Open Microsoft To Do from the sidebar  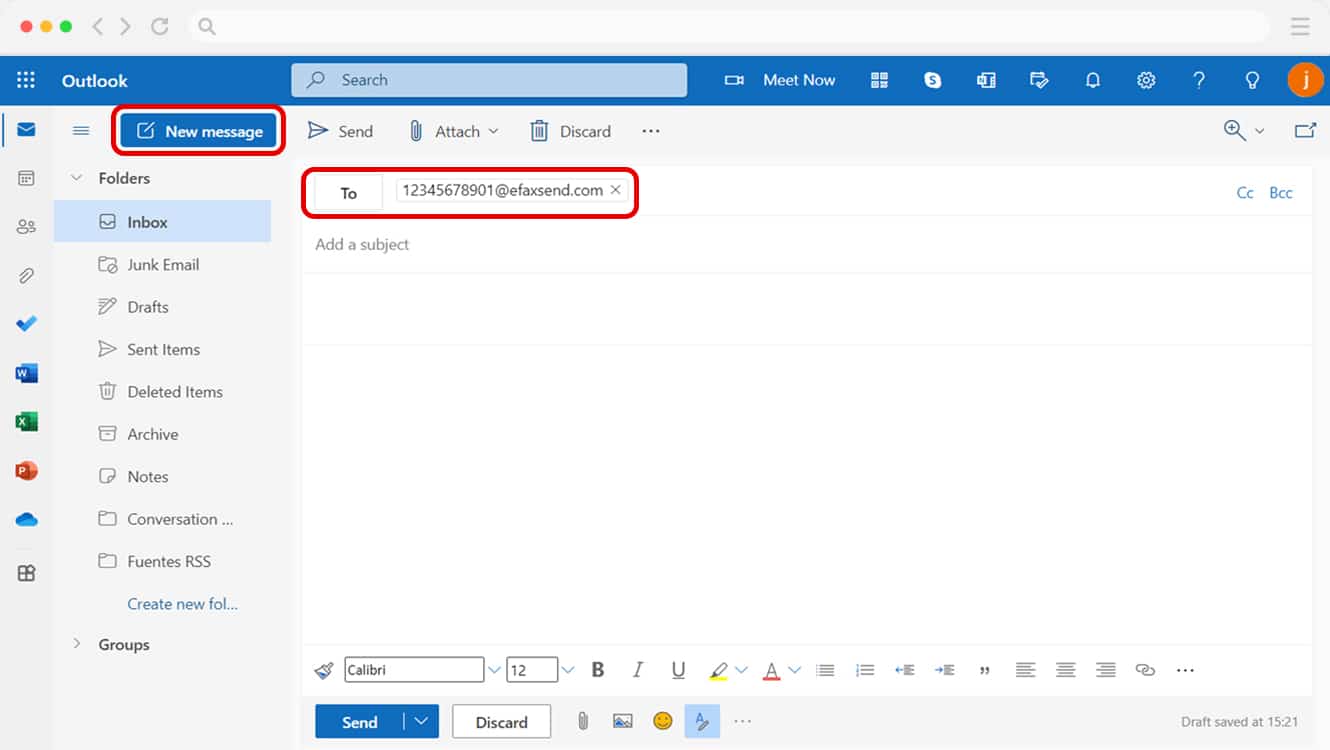(x=24, y=323)
